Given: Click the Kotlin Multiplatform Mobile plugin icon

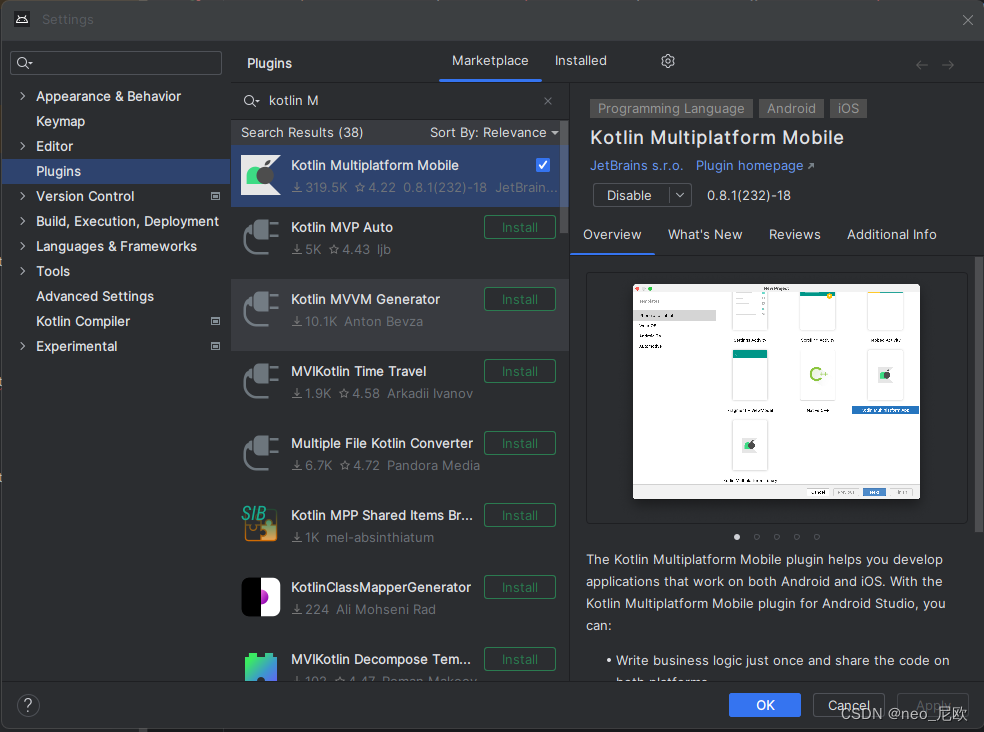Looking at the screenshot, I should [x=261, y=175].
